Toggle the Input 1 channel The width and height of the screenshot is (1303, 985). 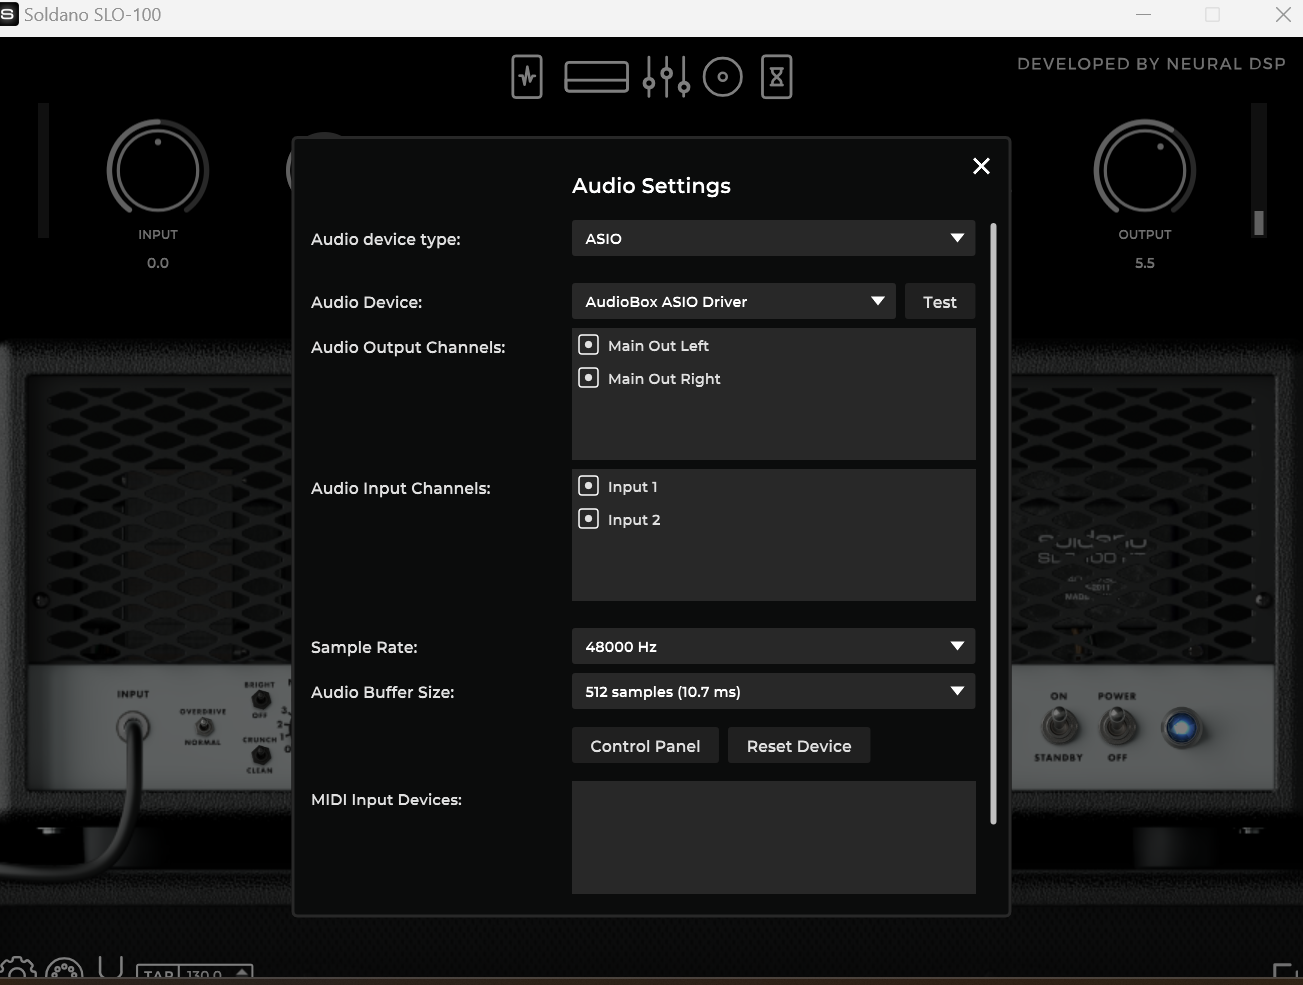click(589, 486)
